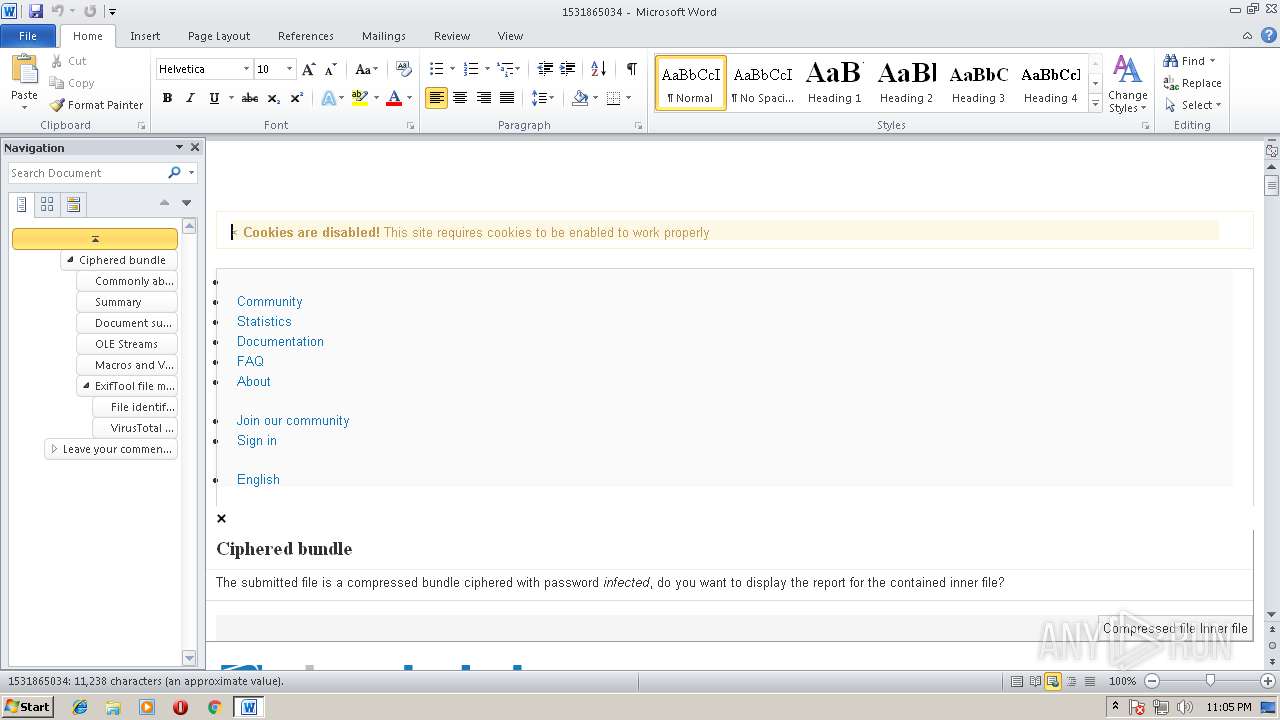The height and width of the screenshot is (720, 1280).
Task: Click Decrease Indent icon
Action: tap(545, 69)
